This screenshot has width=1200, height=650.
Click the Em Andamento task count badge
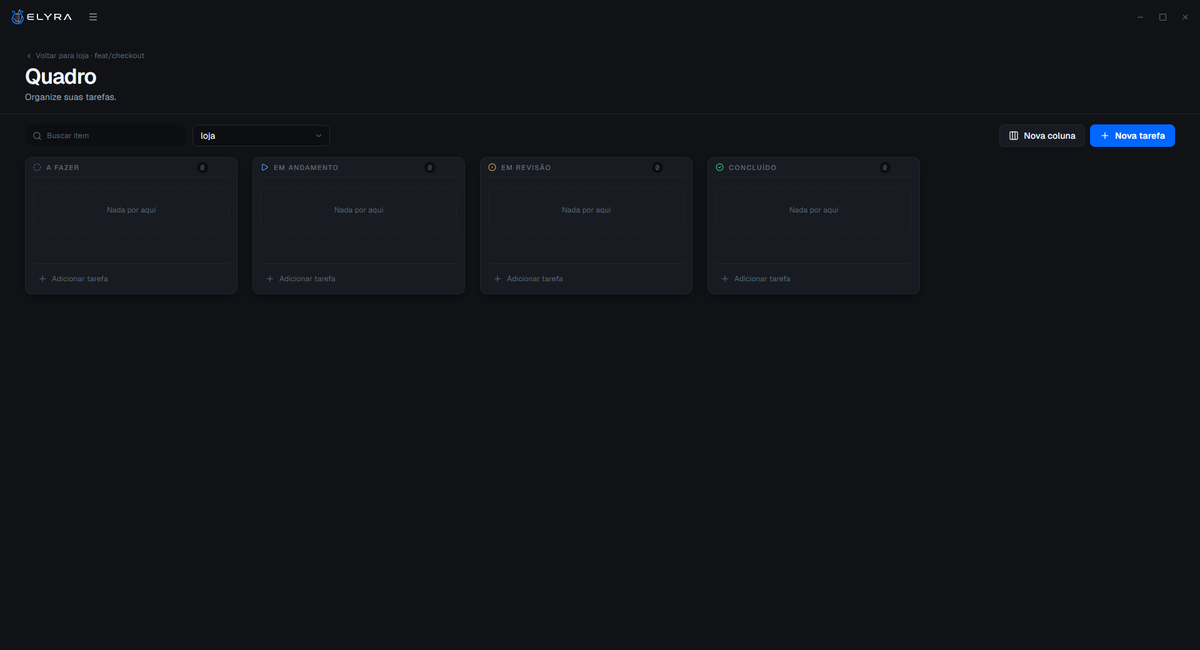tap(430, 168)
